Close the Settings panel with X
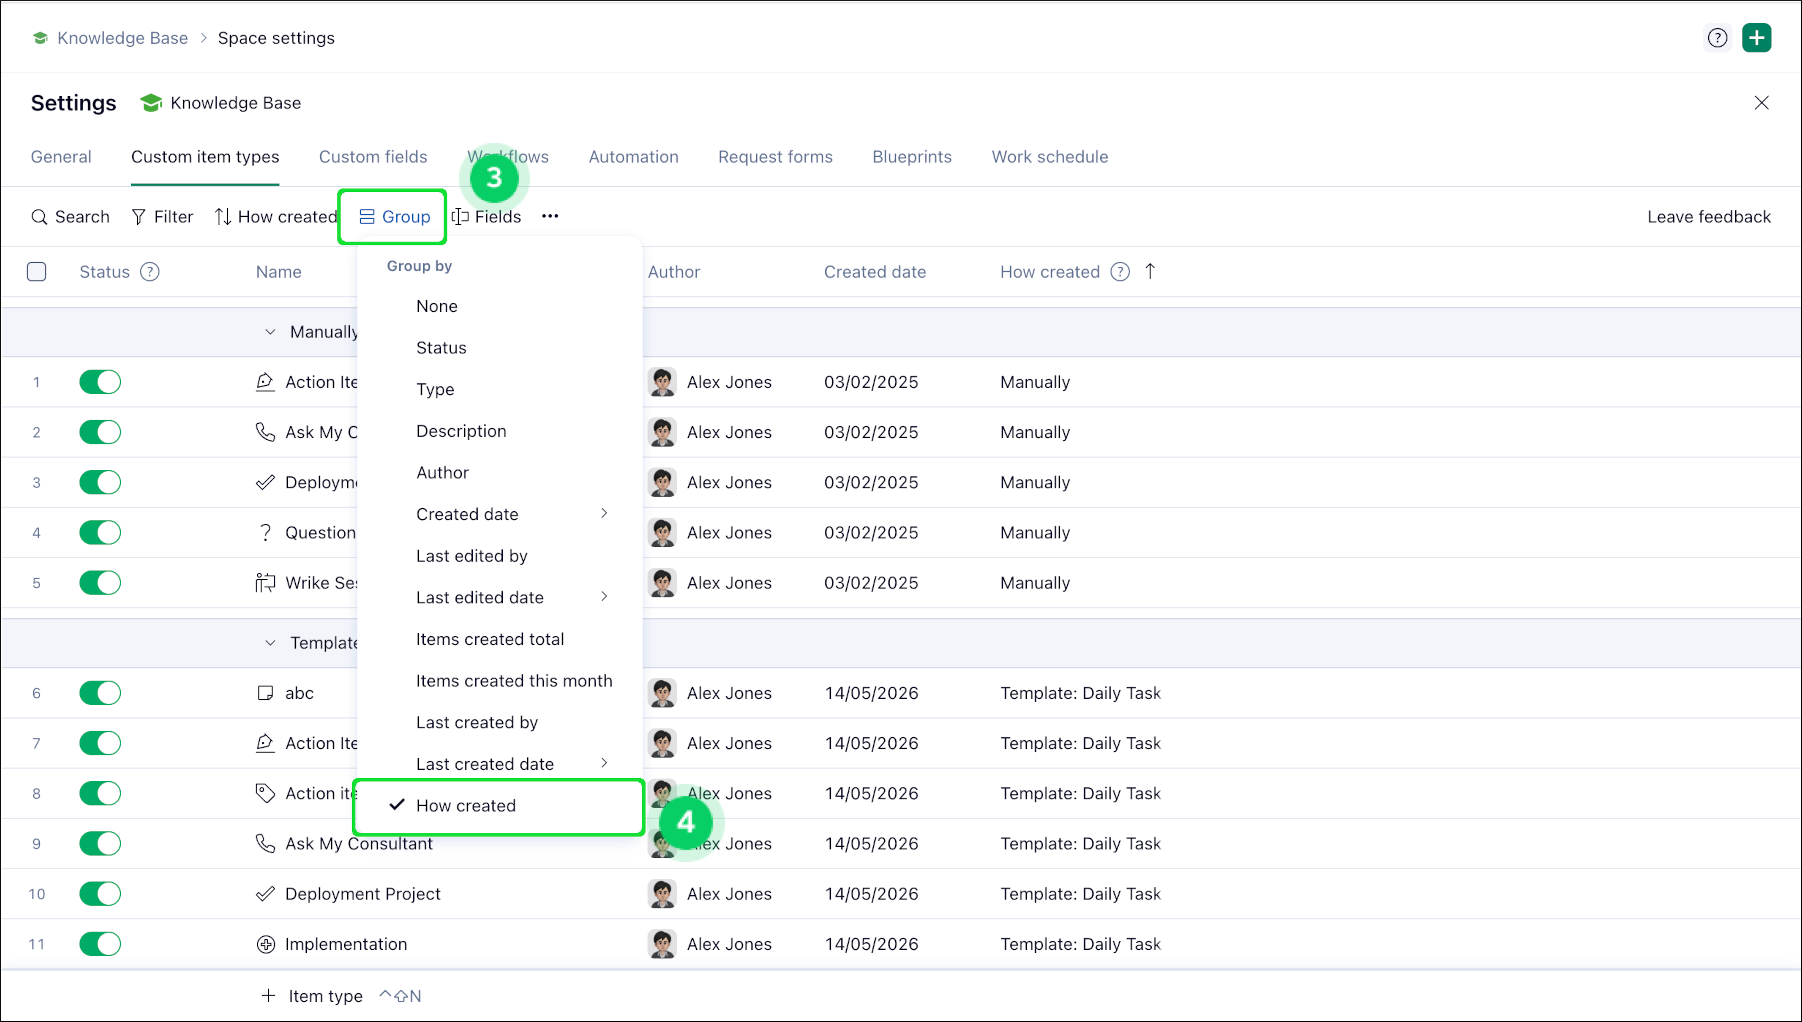The height and width of the screenshot is (1022, 1802). coord(1761,103)
